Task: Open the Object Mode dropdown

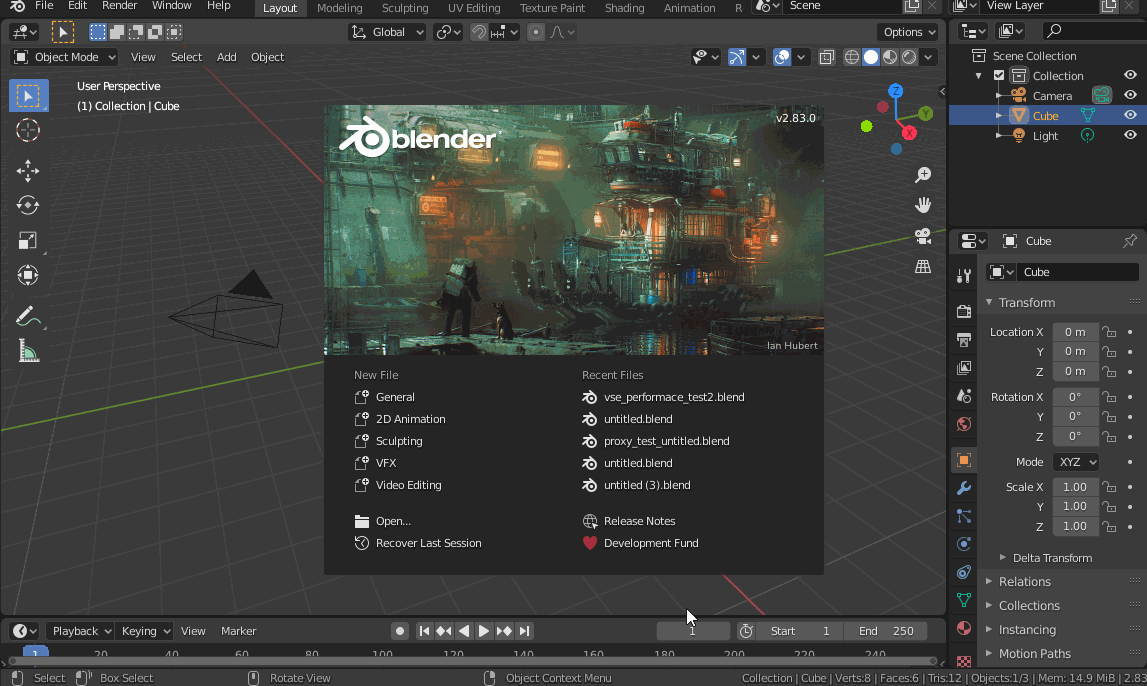Action: [x=65, y=57]
